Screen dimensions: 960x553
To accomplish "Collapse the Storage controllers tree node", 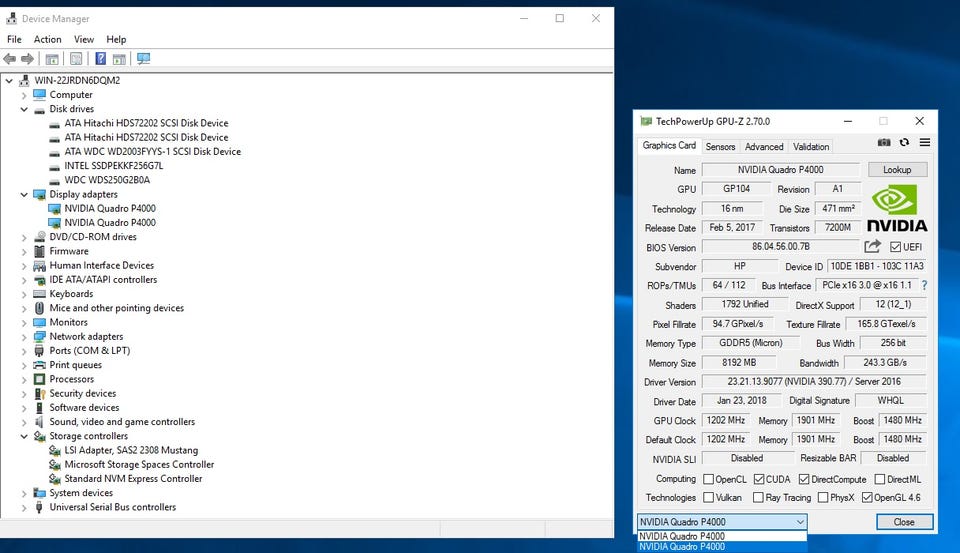I will click(x=24, y=436).
